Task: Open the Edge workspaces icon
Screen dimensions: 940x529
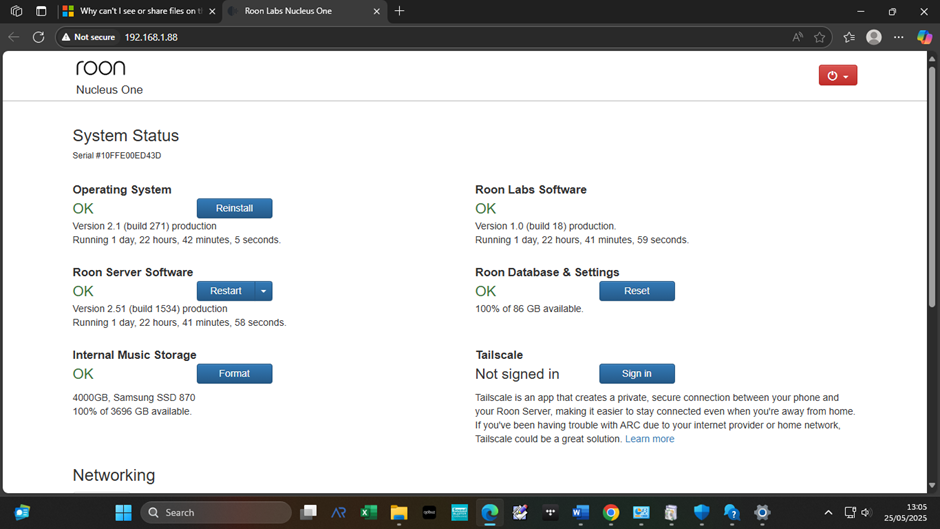Action: [x=16, y=11]
